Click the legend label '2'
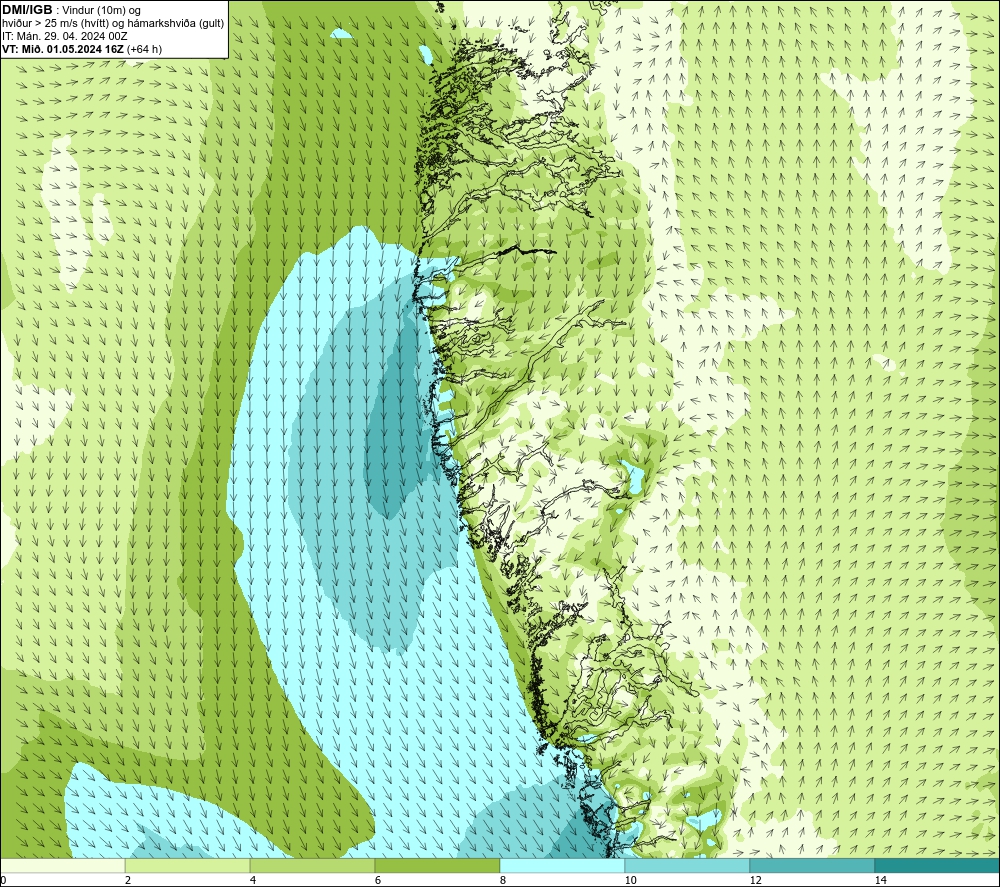The height and width of the screenshot is (887, 1000). [x=128, y=880]
